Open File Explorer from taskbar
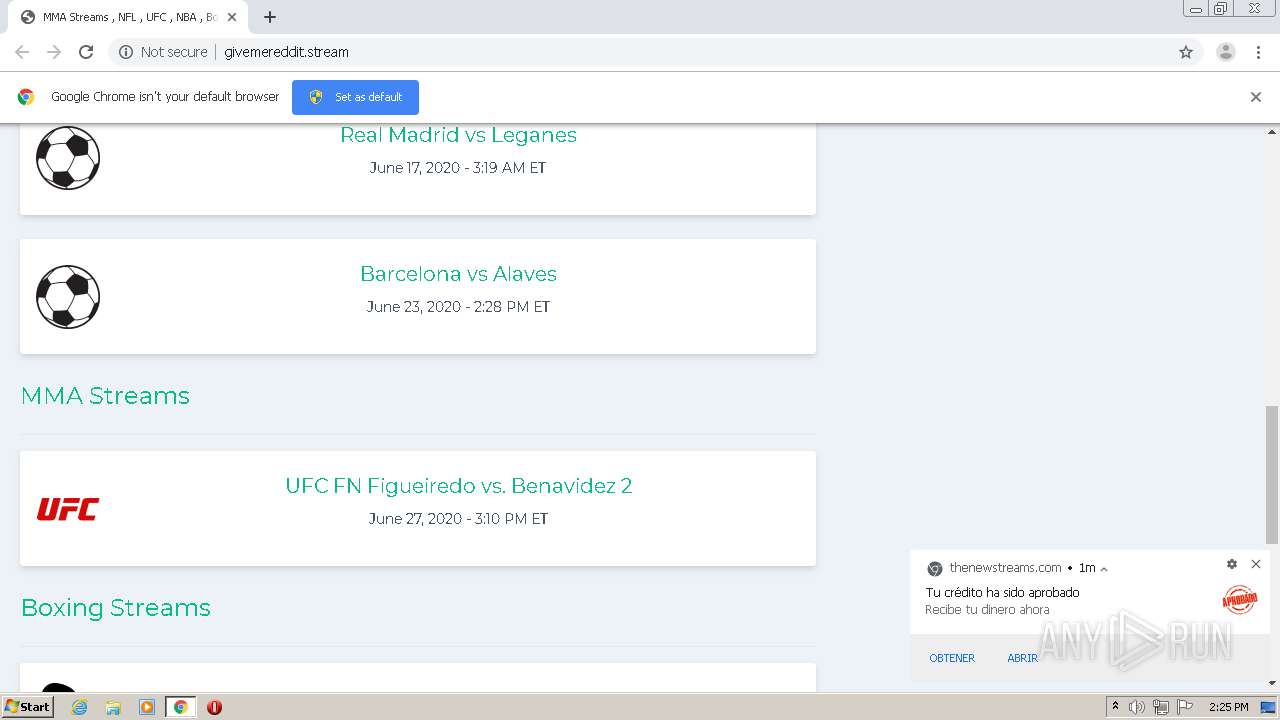The width and height of the screenshot is (1280, 720). (113, 707)
